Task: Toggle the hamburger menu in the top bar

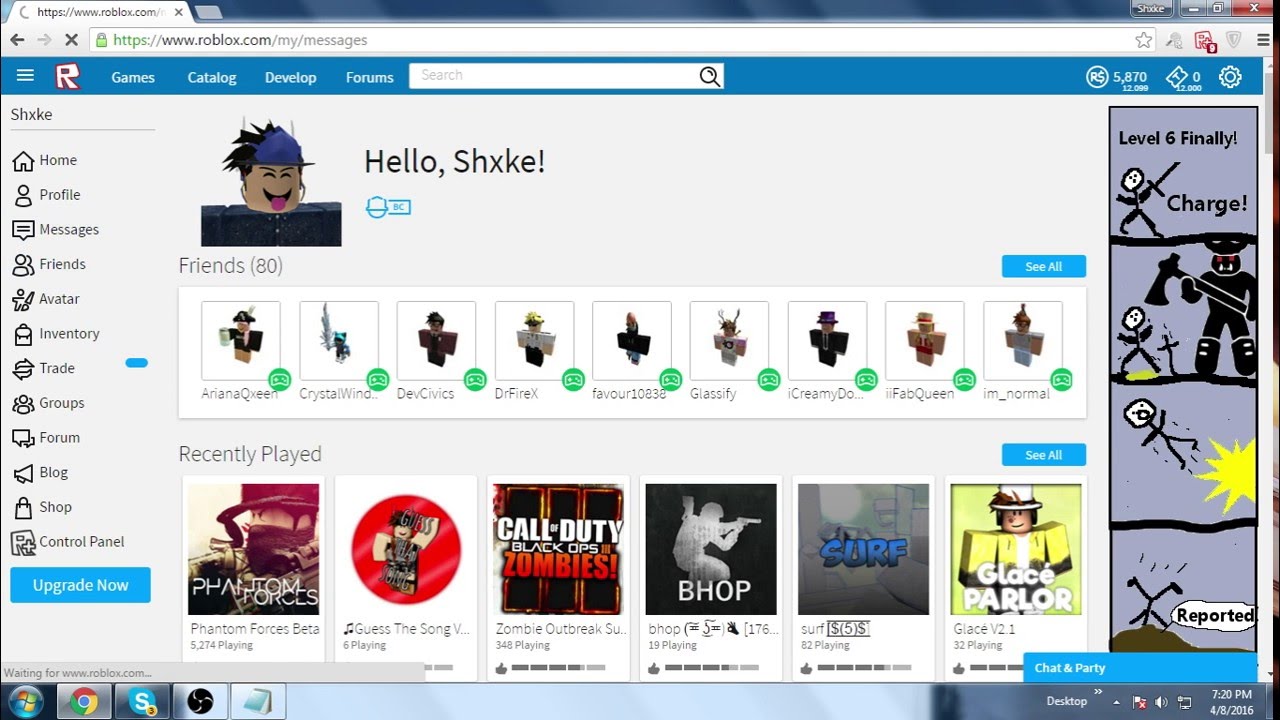Action: tap(25, 75)
